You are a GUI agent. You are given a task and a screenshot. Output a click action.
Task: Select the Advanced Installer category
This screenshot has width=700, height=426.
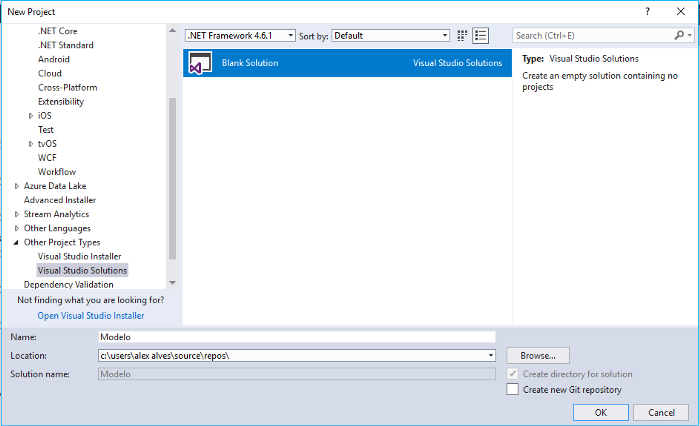tap(60, 200)
